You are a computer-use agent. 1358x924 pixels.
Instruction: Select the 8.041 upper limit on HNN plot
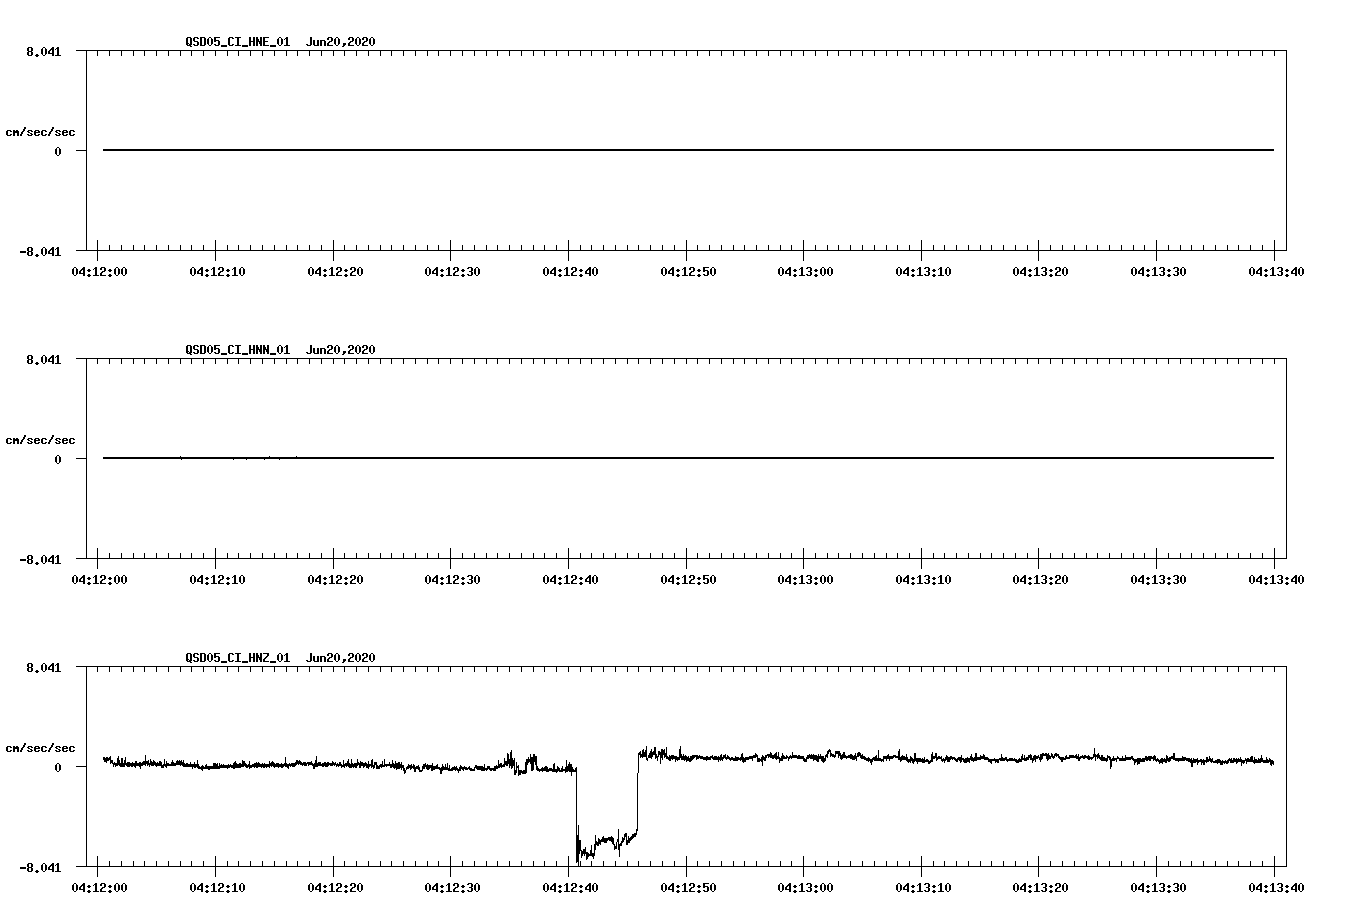click(44, 359)
